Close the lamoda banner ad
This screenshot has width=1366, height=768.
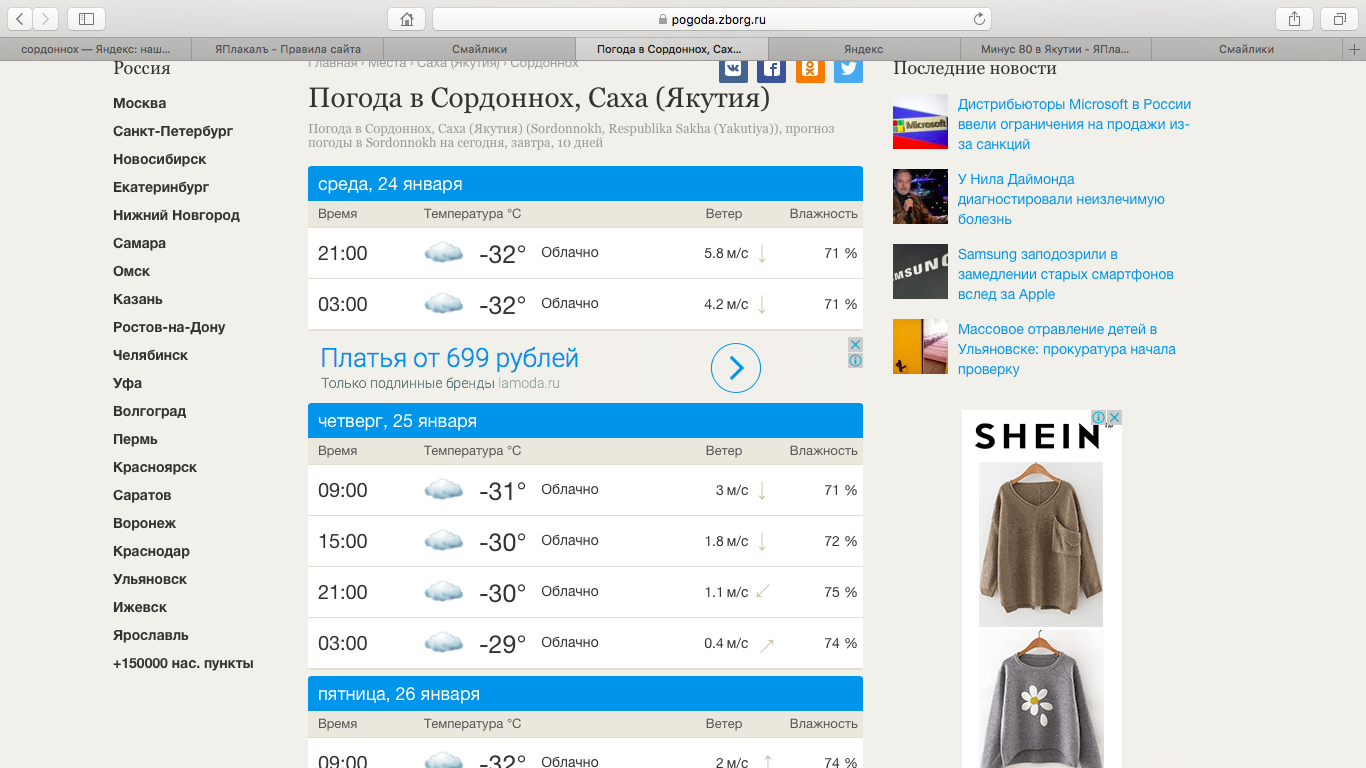[x=855, y=344]
